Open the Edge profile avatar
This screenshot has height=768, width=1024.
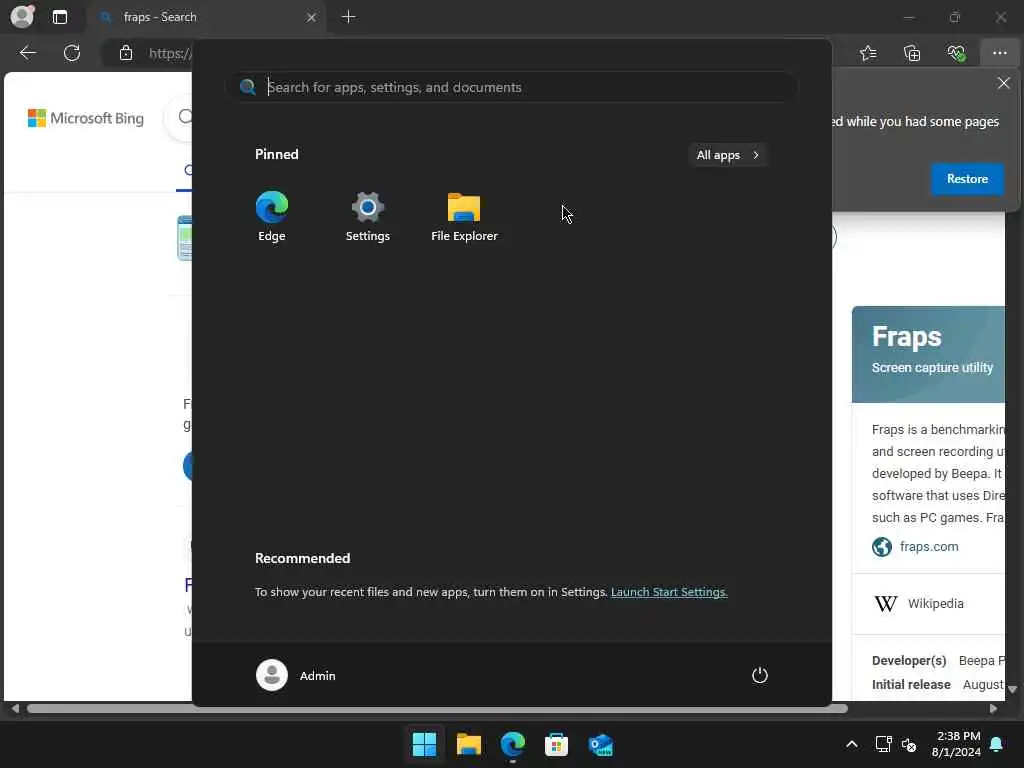(x=22, y=16)
